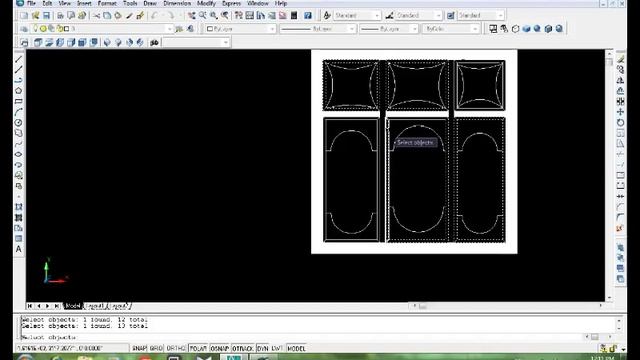Open the Dimension Style Standard dropdown

(x=419, y=16)
